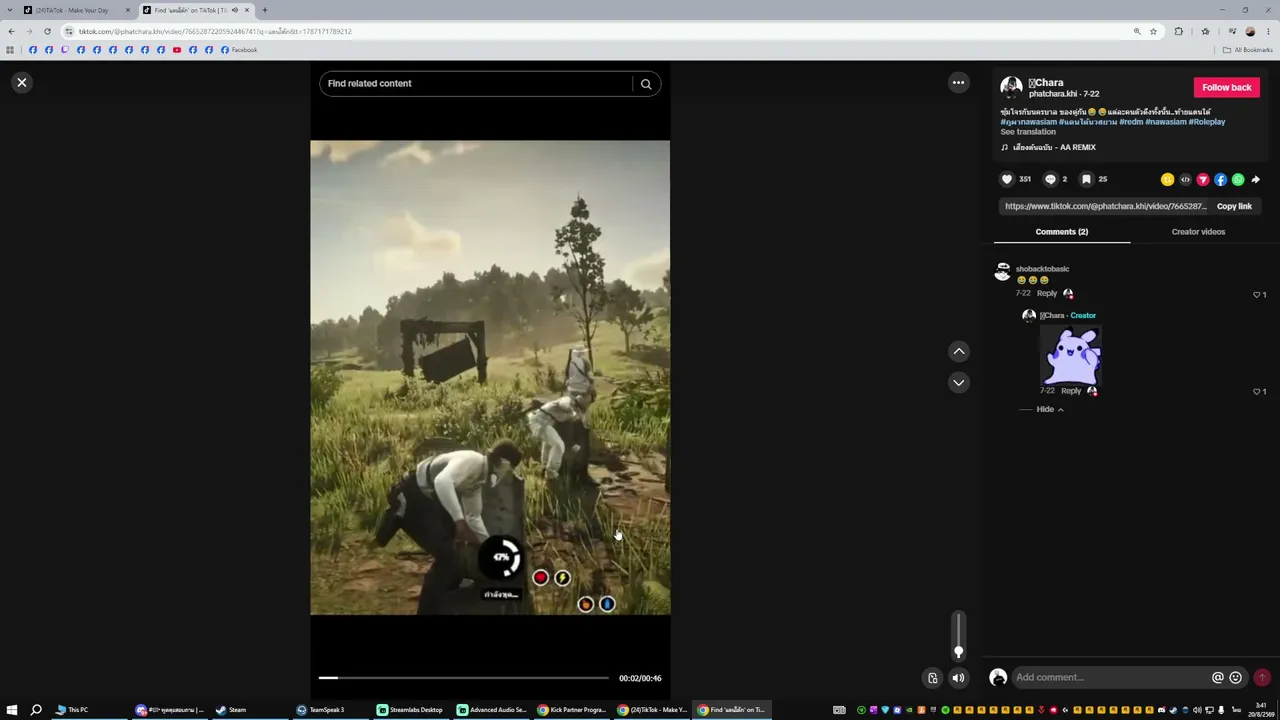The image size is (1280, 720).
Task: Click See translation link
Action: click(x=1028, y=132)
